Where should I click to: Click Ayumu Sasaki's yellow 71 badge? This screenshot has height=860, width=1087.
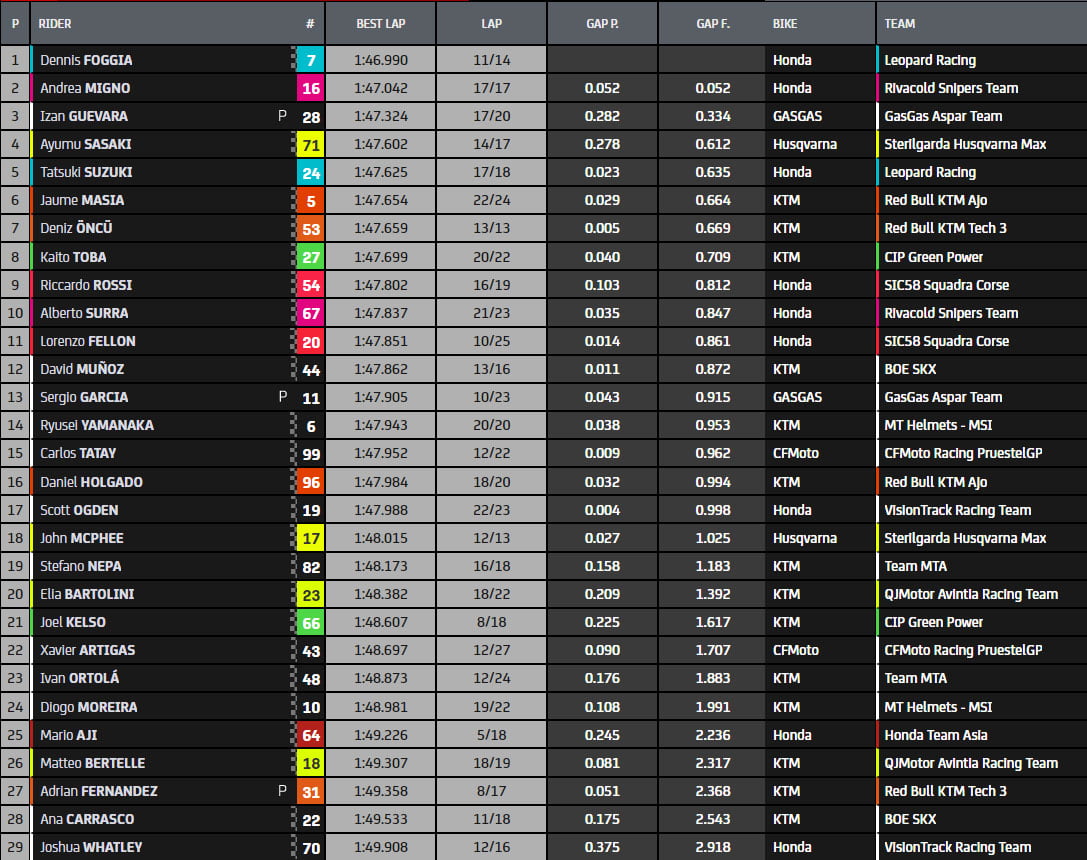310,144
